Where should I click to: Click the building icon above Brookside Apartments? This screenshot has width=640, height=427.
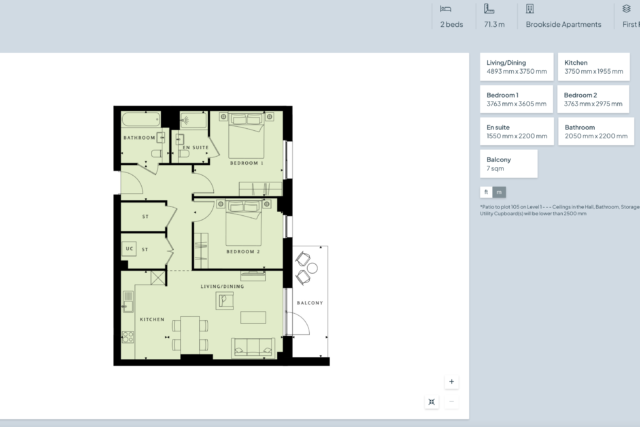(x=530, y=8)
